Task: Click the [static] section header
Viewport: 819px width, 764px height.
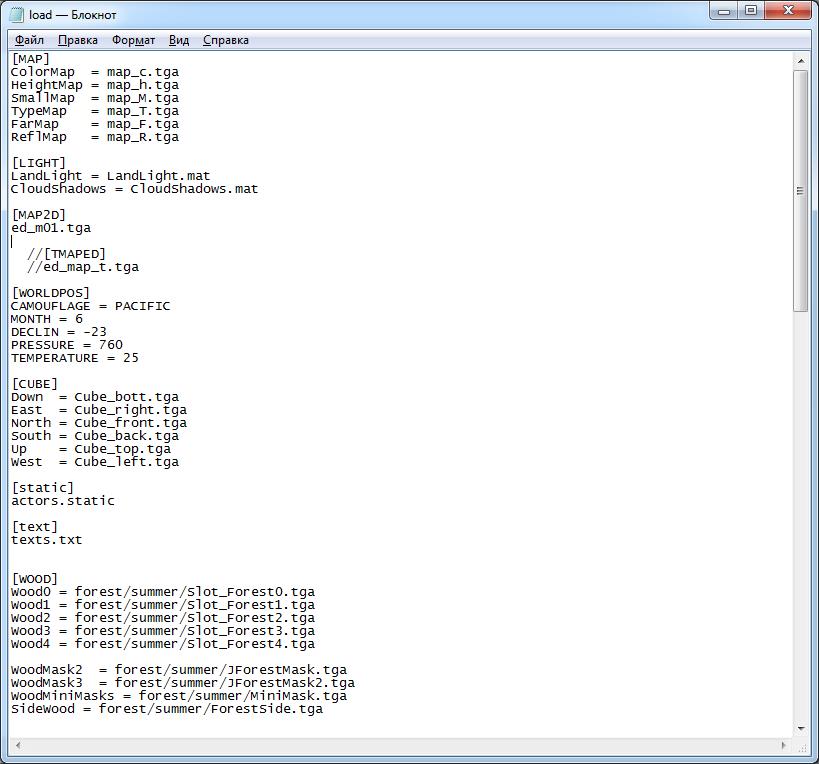Action: [42, 488]
